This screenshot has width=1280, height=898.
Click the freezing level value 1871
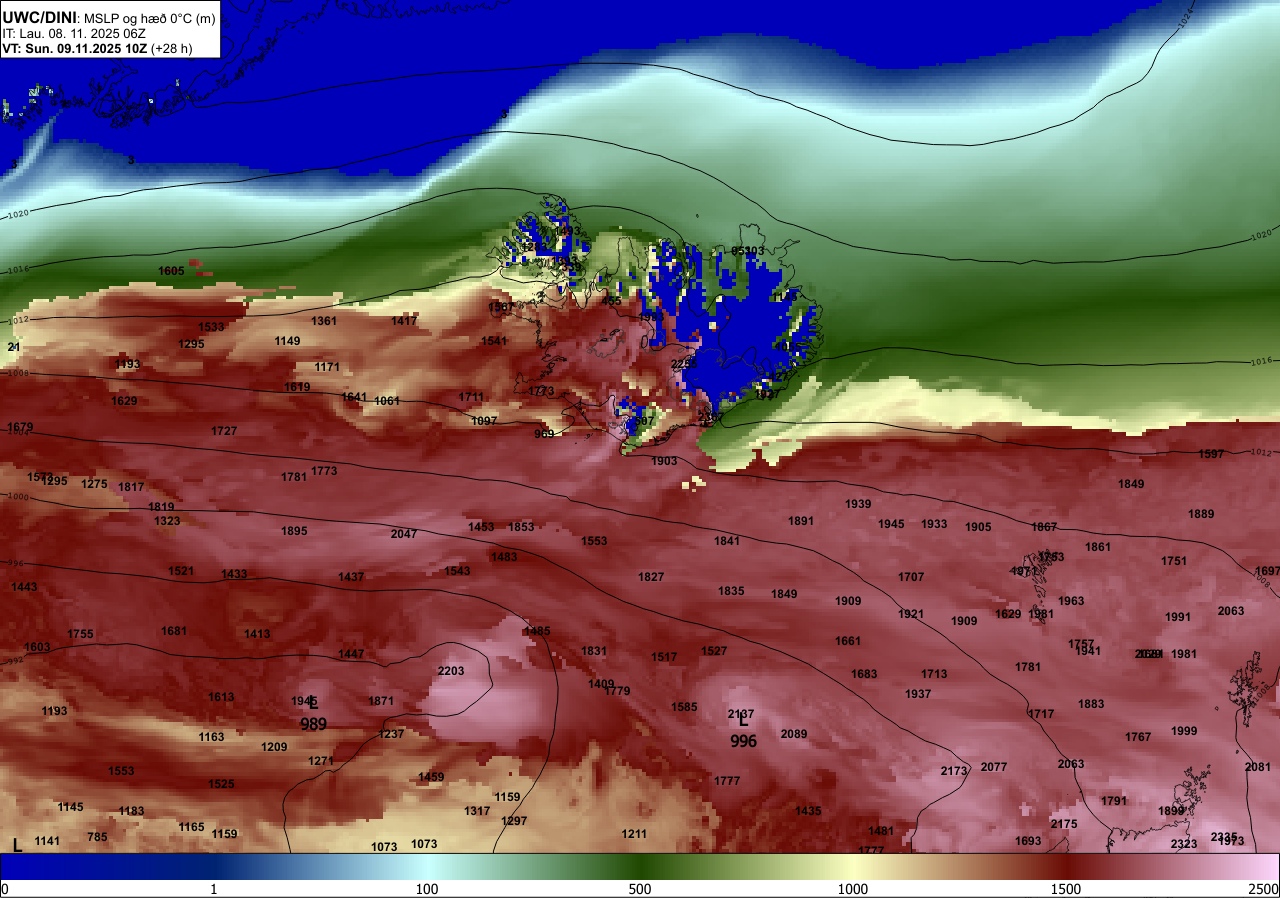[381, 701]
